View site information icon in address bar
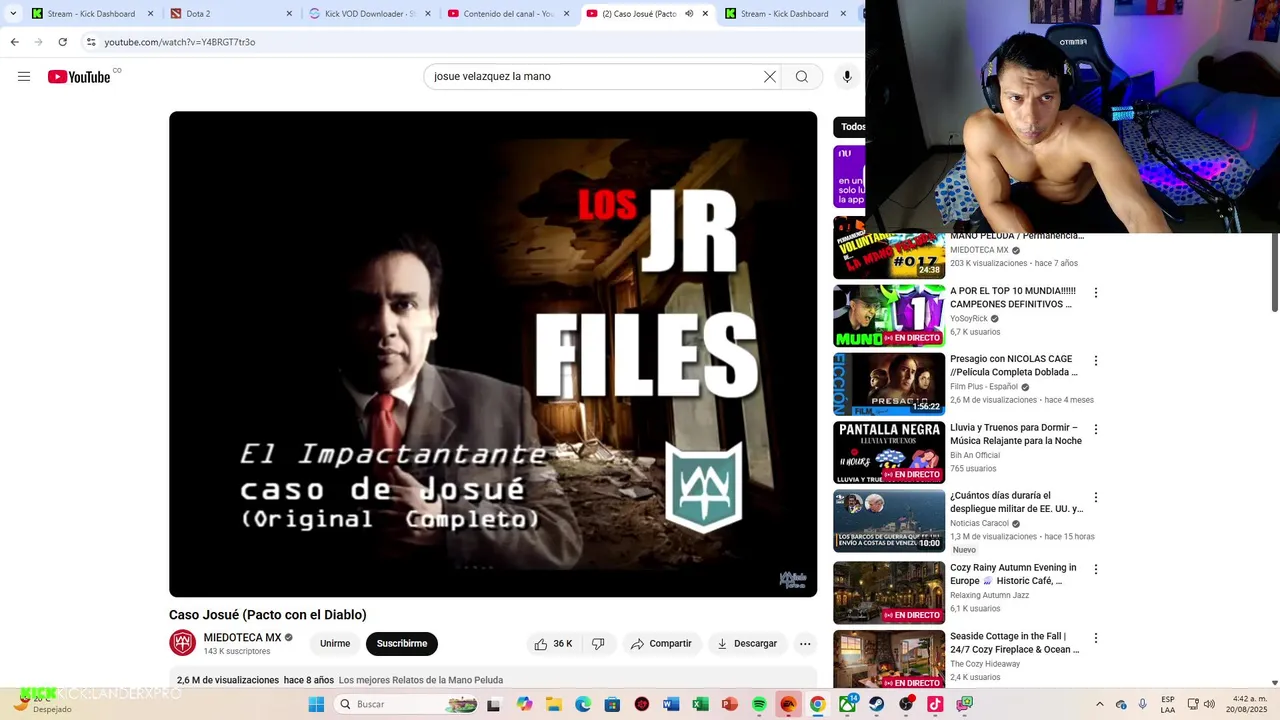Image resolution: width=1280 pixels, height=720 pixels. 91,42
